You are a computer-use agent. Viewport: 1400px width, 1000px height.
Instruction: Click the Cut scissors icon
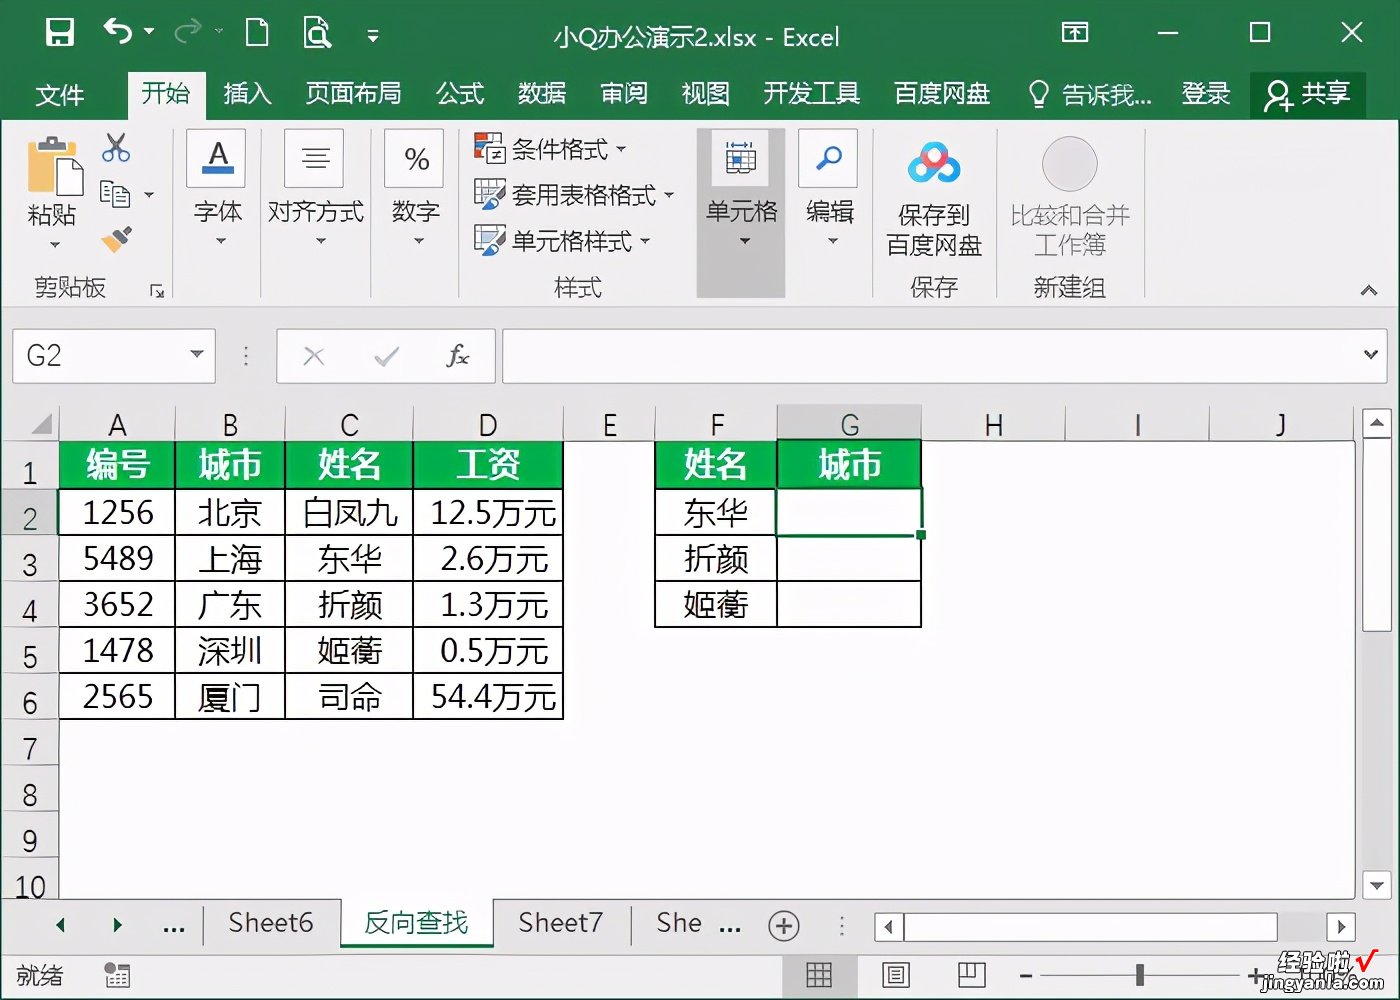(116, 149)
